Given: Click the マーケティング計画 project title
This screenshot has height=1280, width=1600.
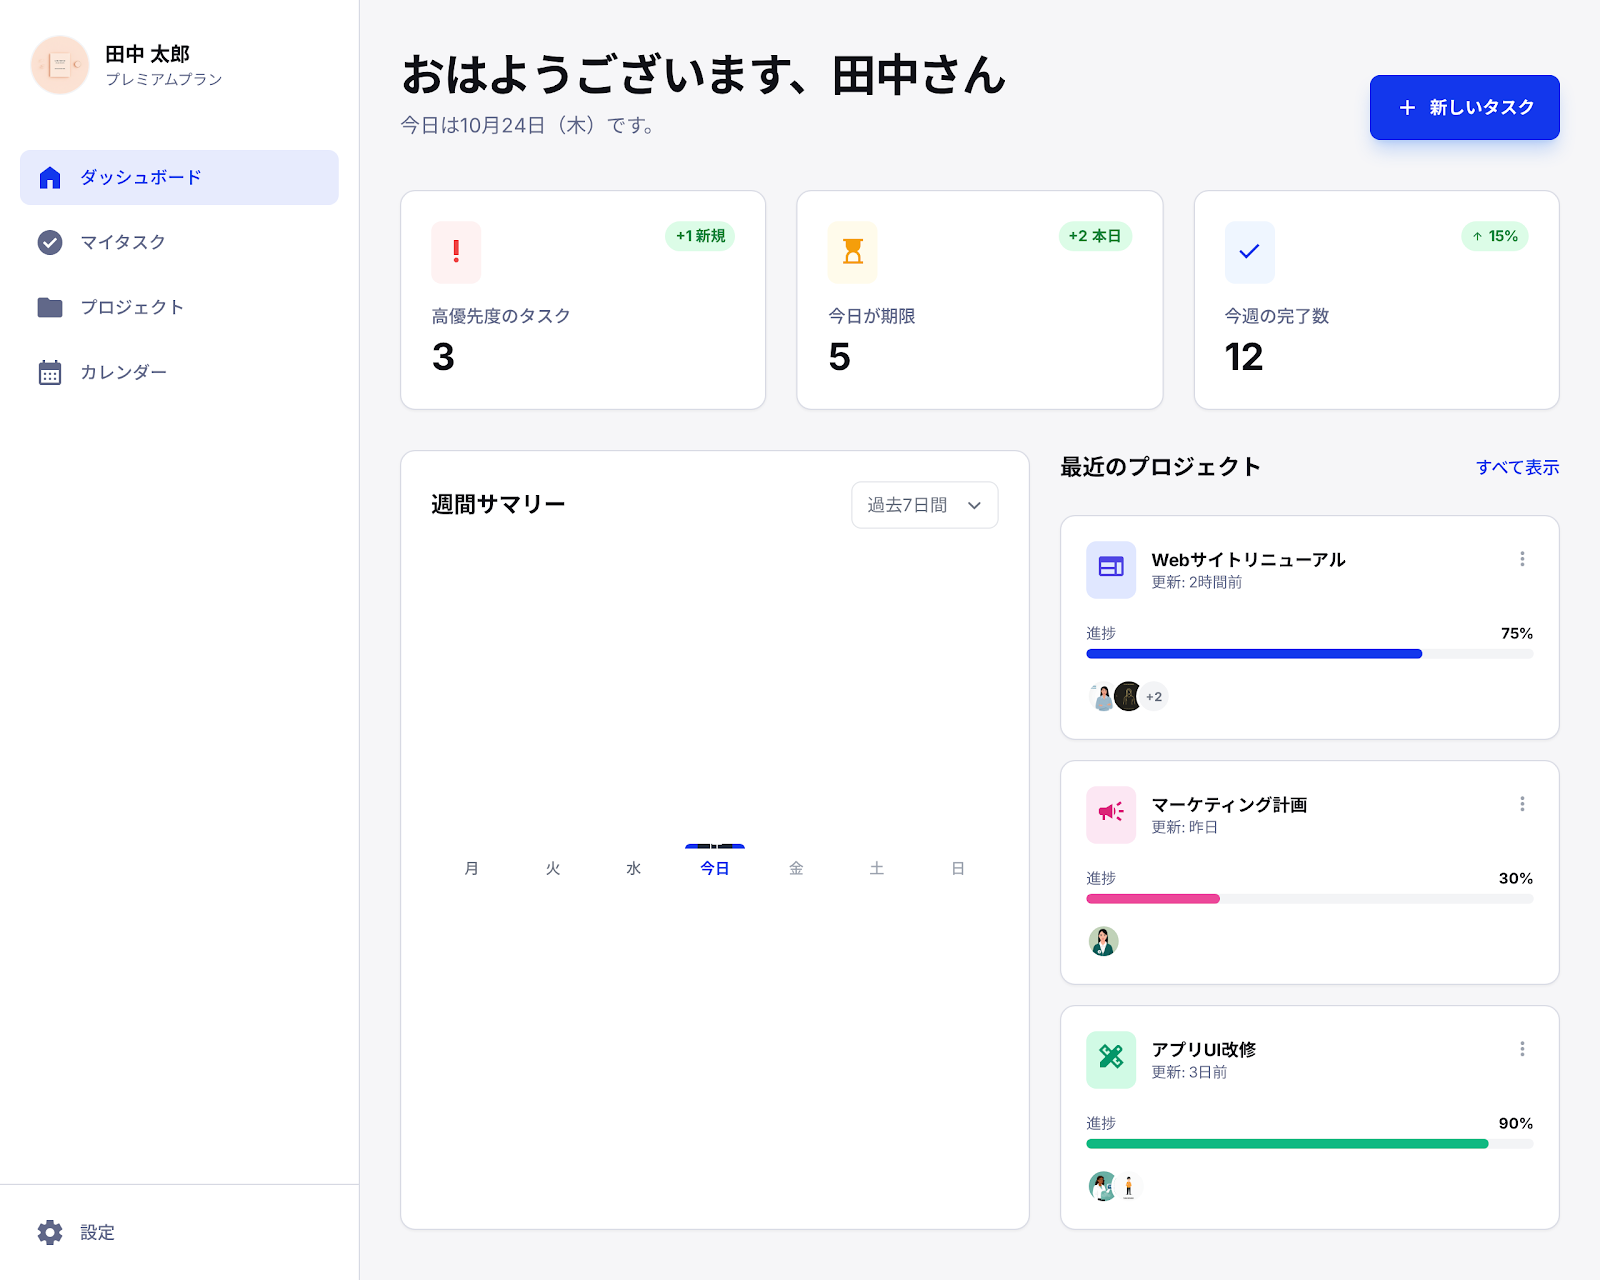Looking at the screenshot, I should coord(1229,804).
